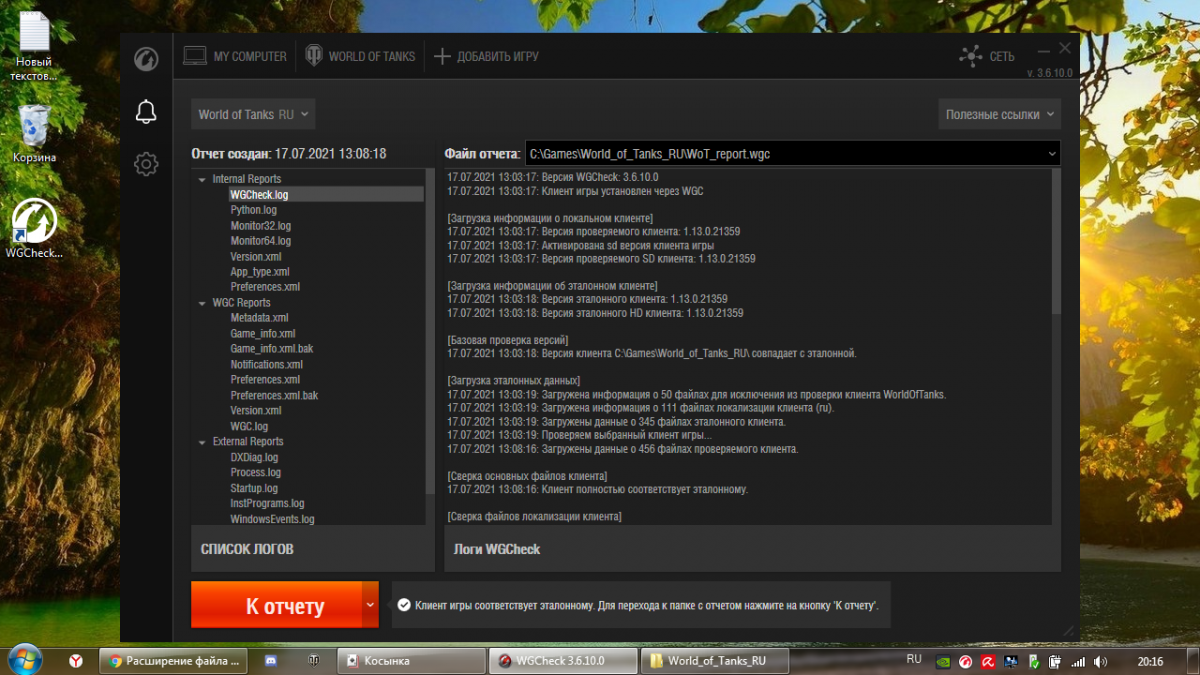Select Game_info.xml.bak in the log list
Viewport: 1200px width, 675px height.
pos(272,349)
